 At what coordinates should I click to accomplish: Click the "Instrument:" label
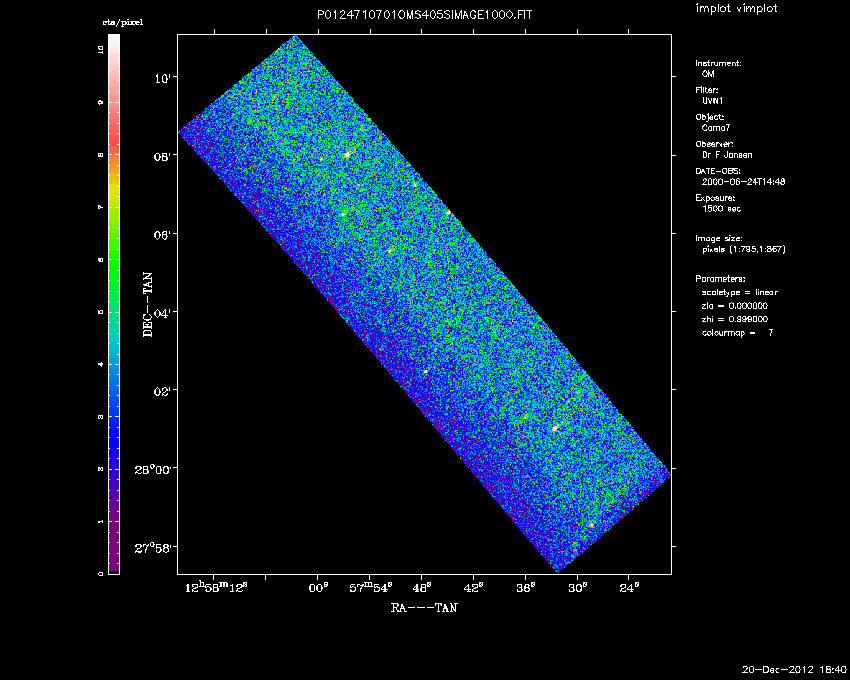(718, 63)
